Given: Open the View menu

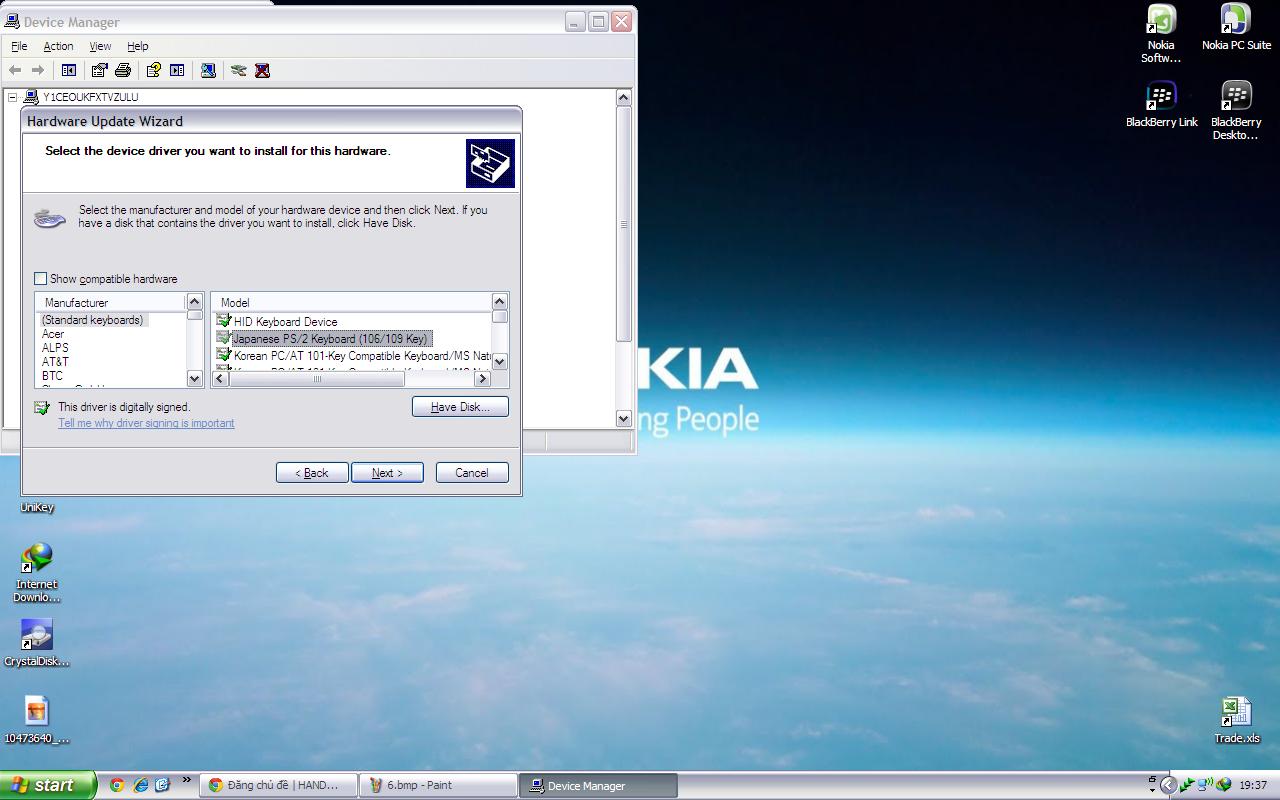Looking at the screenshot, I should tap(100, 46).
